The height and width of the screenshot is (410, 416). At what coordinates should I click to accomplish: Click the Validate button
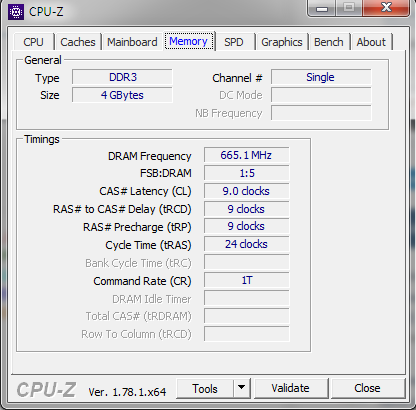coord(291,388)
